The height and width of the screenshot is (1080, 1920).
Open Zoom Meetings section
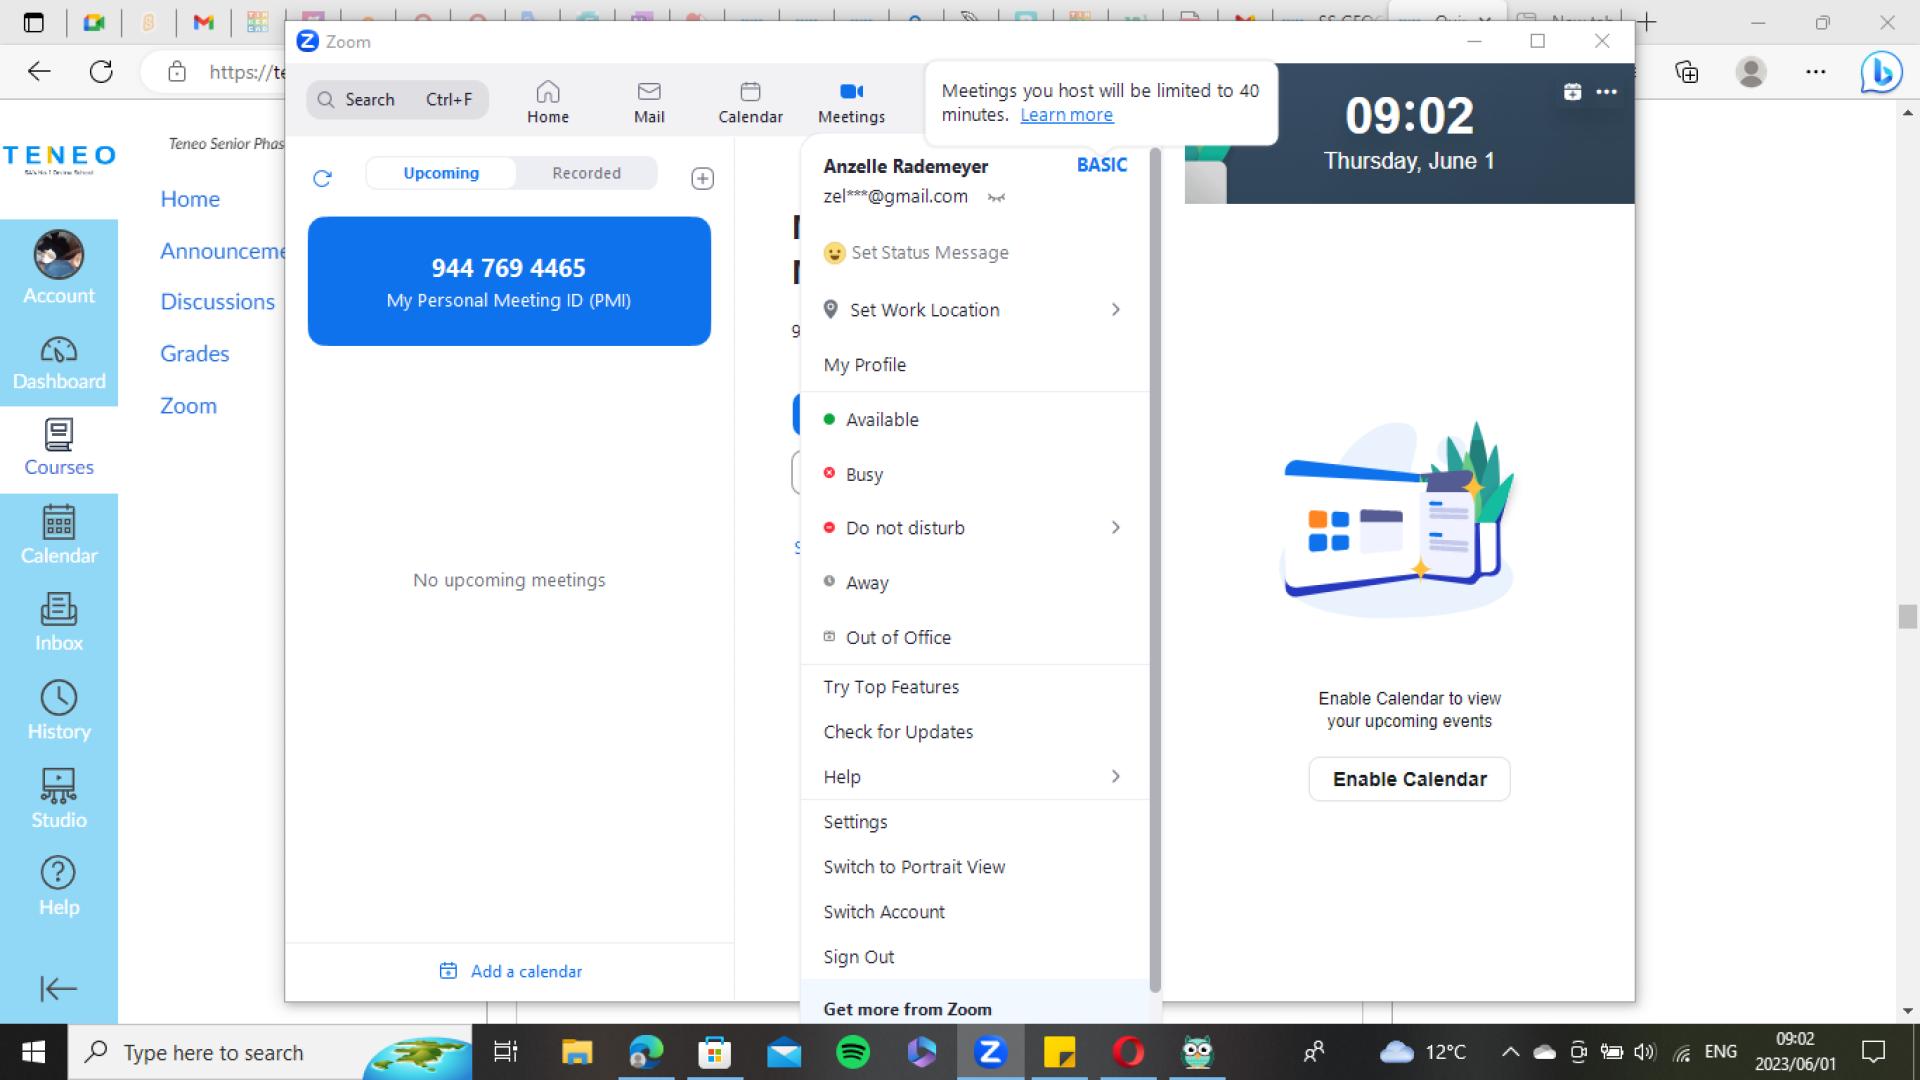851,100
